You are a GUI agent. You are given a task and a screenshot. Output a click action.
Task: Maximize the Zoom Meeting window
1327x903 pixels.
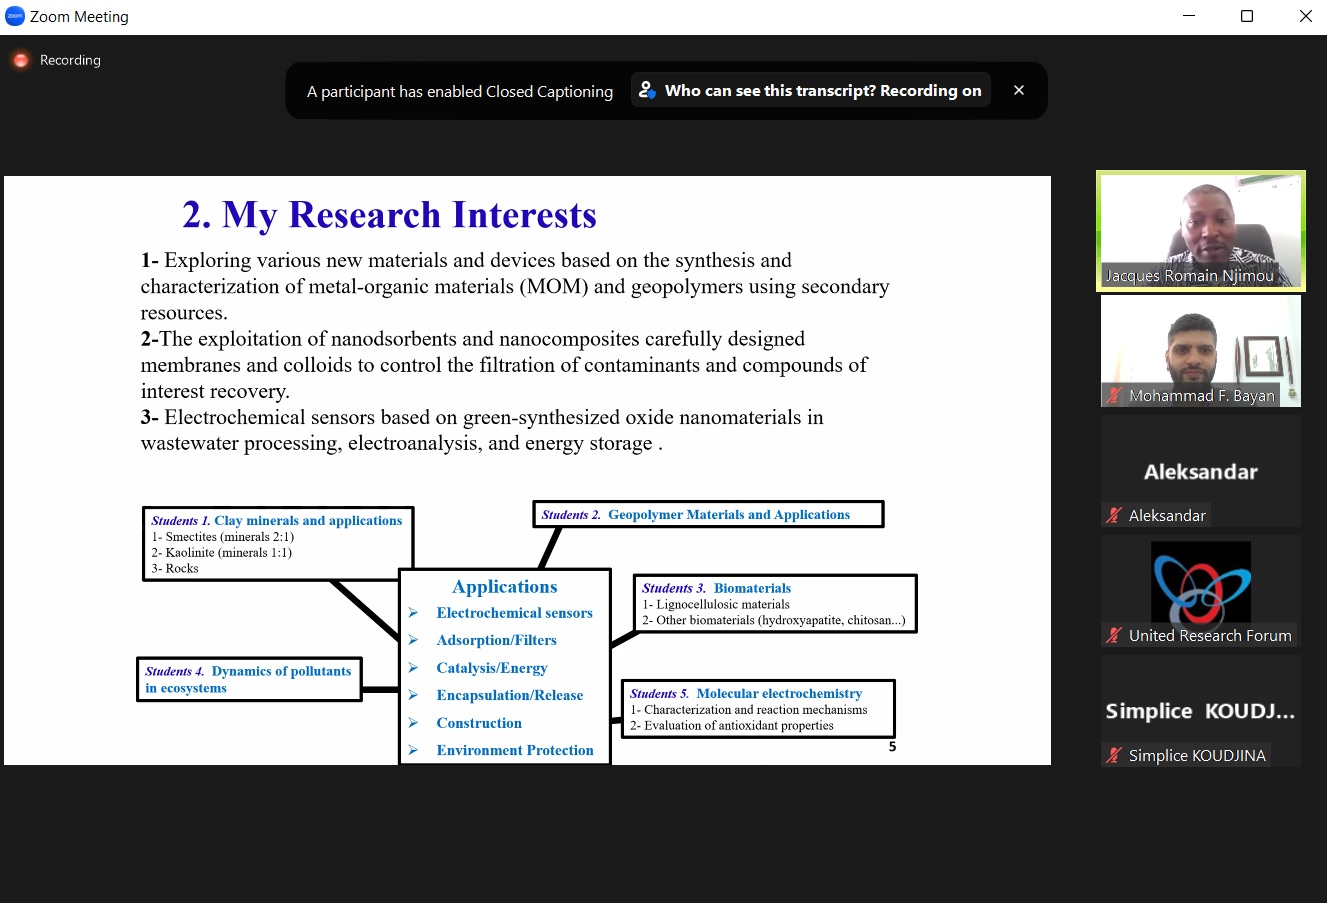tap(1247, 16)
